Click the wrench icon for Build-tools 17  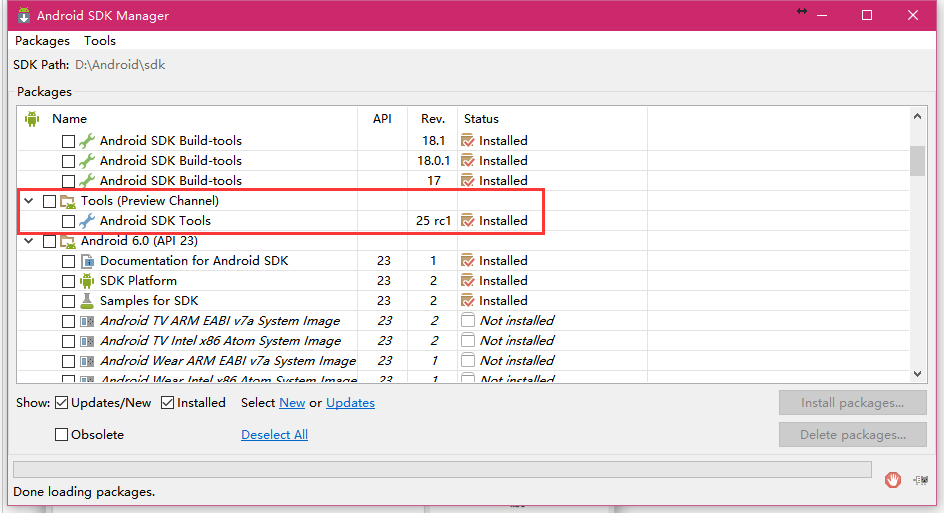[87, 181]
